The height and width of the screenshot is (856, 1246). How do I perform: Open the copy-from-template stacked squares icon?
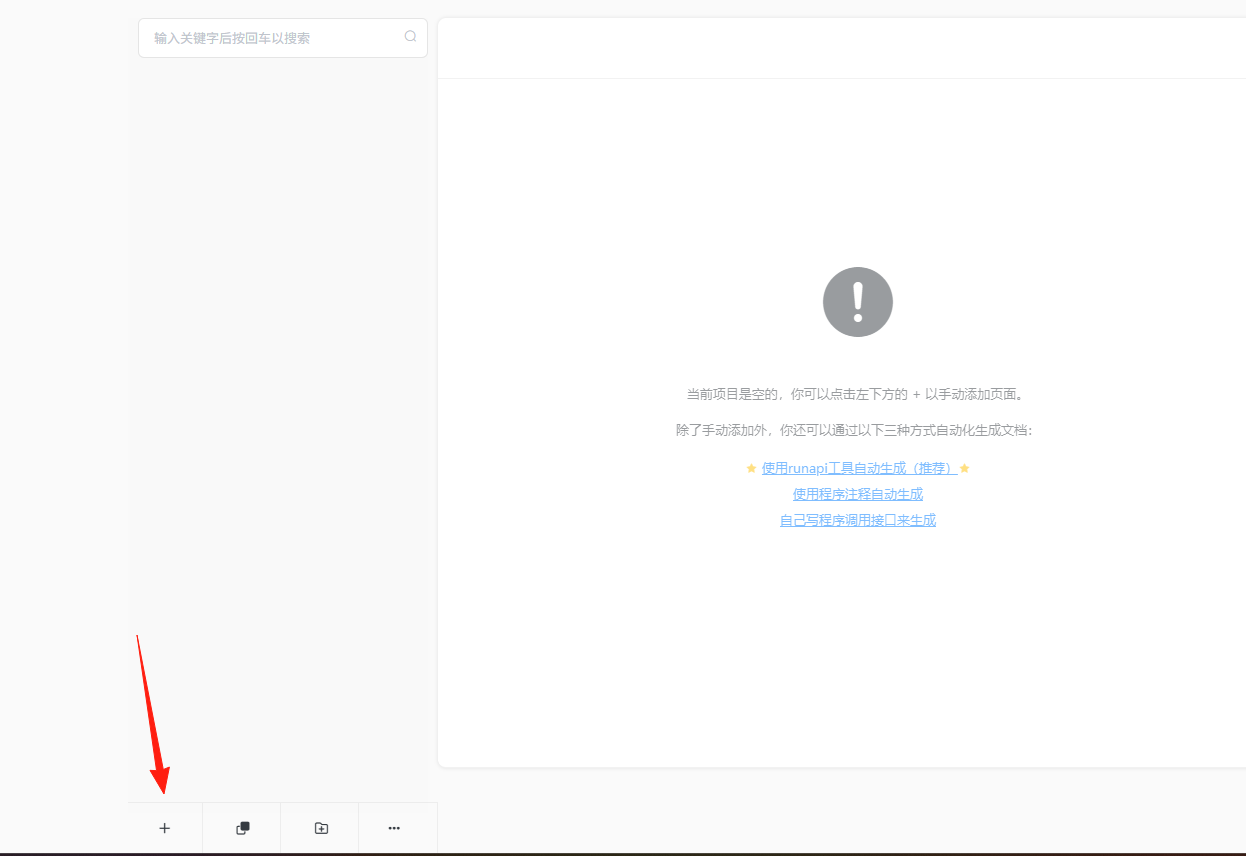click(243, 828)
